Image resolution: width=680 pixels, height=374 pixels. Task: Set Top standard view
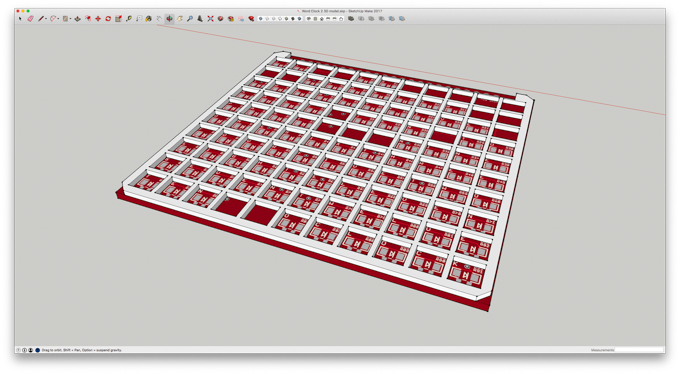click(315, 19)
